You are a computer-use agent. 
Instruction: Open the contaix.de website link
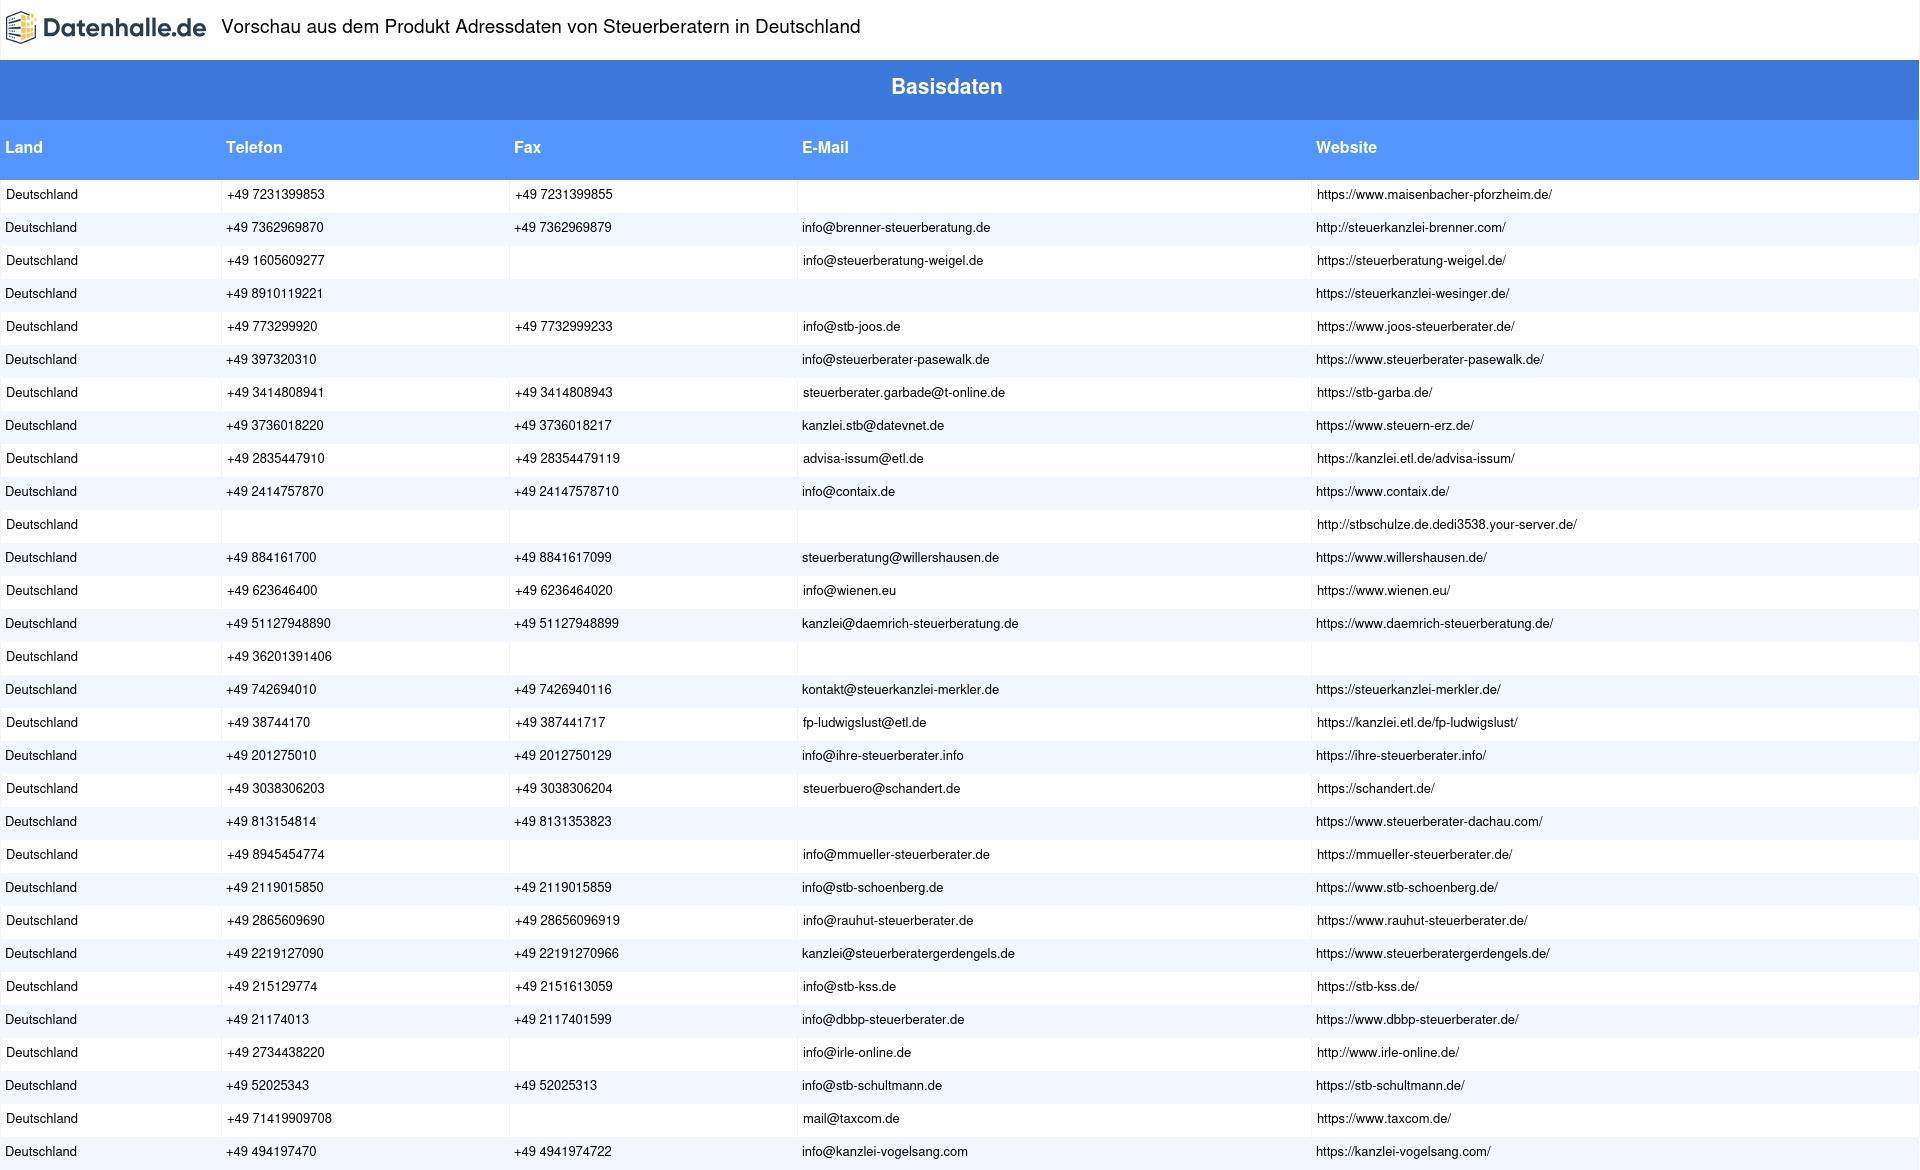1383,492
